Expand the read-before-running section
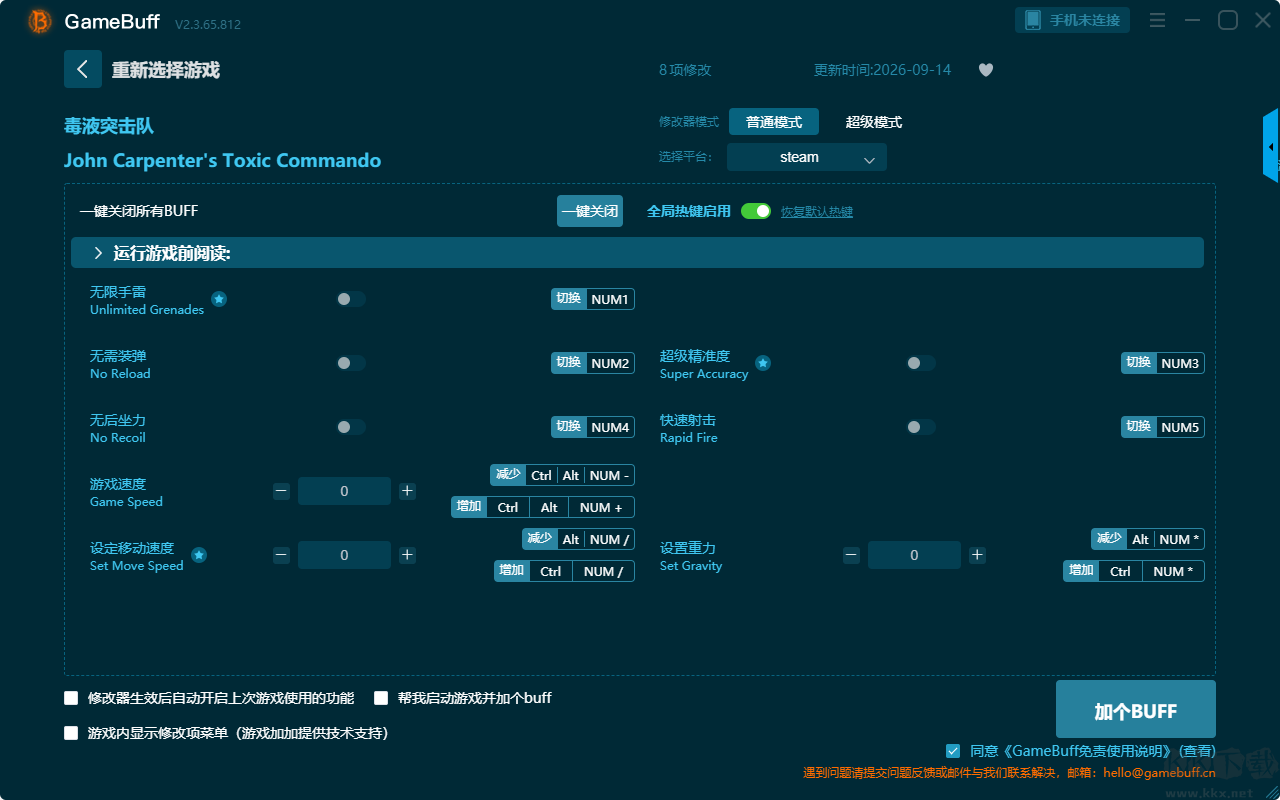1280x800 pixels. click(637, 253)
